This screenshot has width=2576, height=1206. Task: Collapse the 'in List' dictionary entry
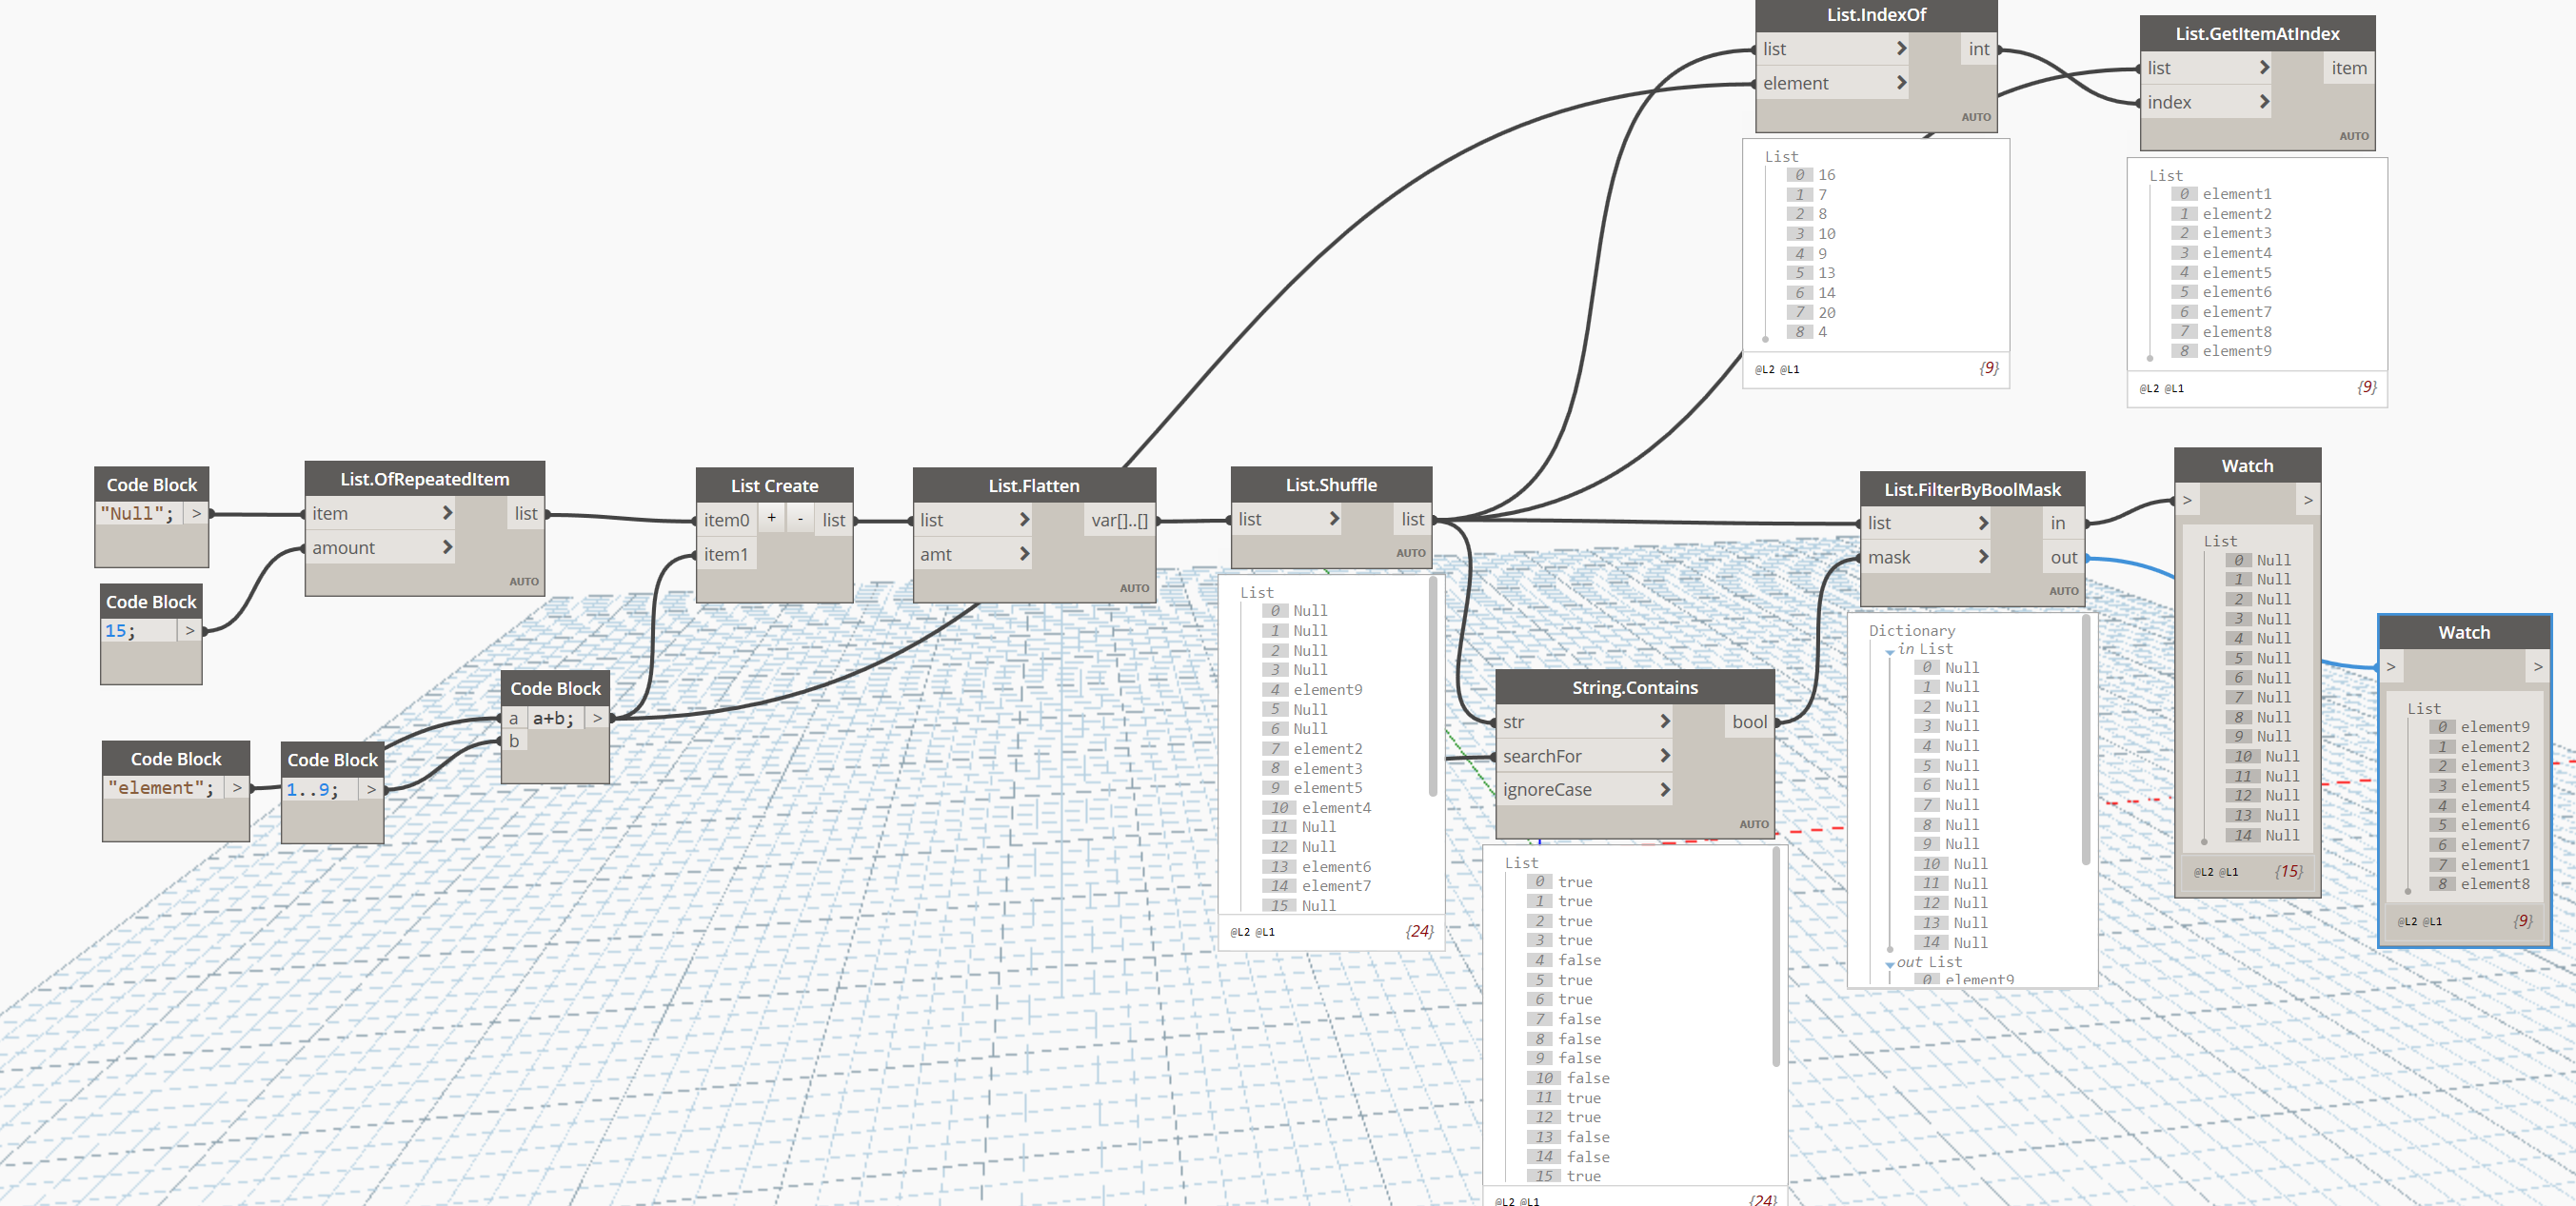1890,651
